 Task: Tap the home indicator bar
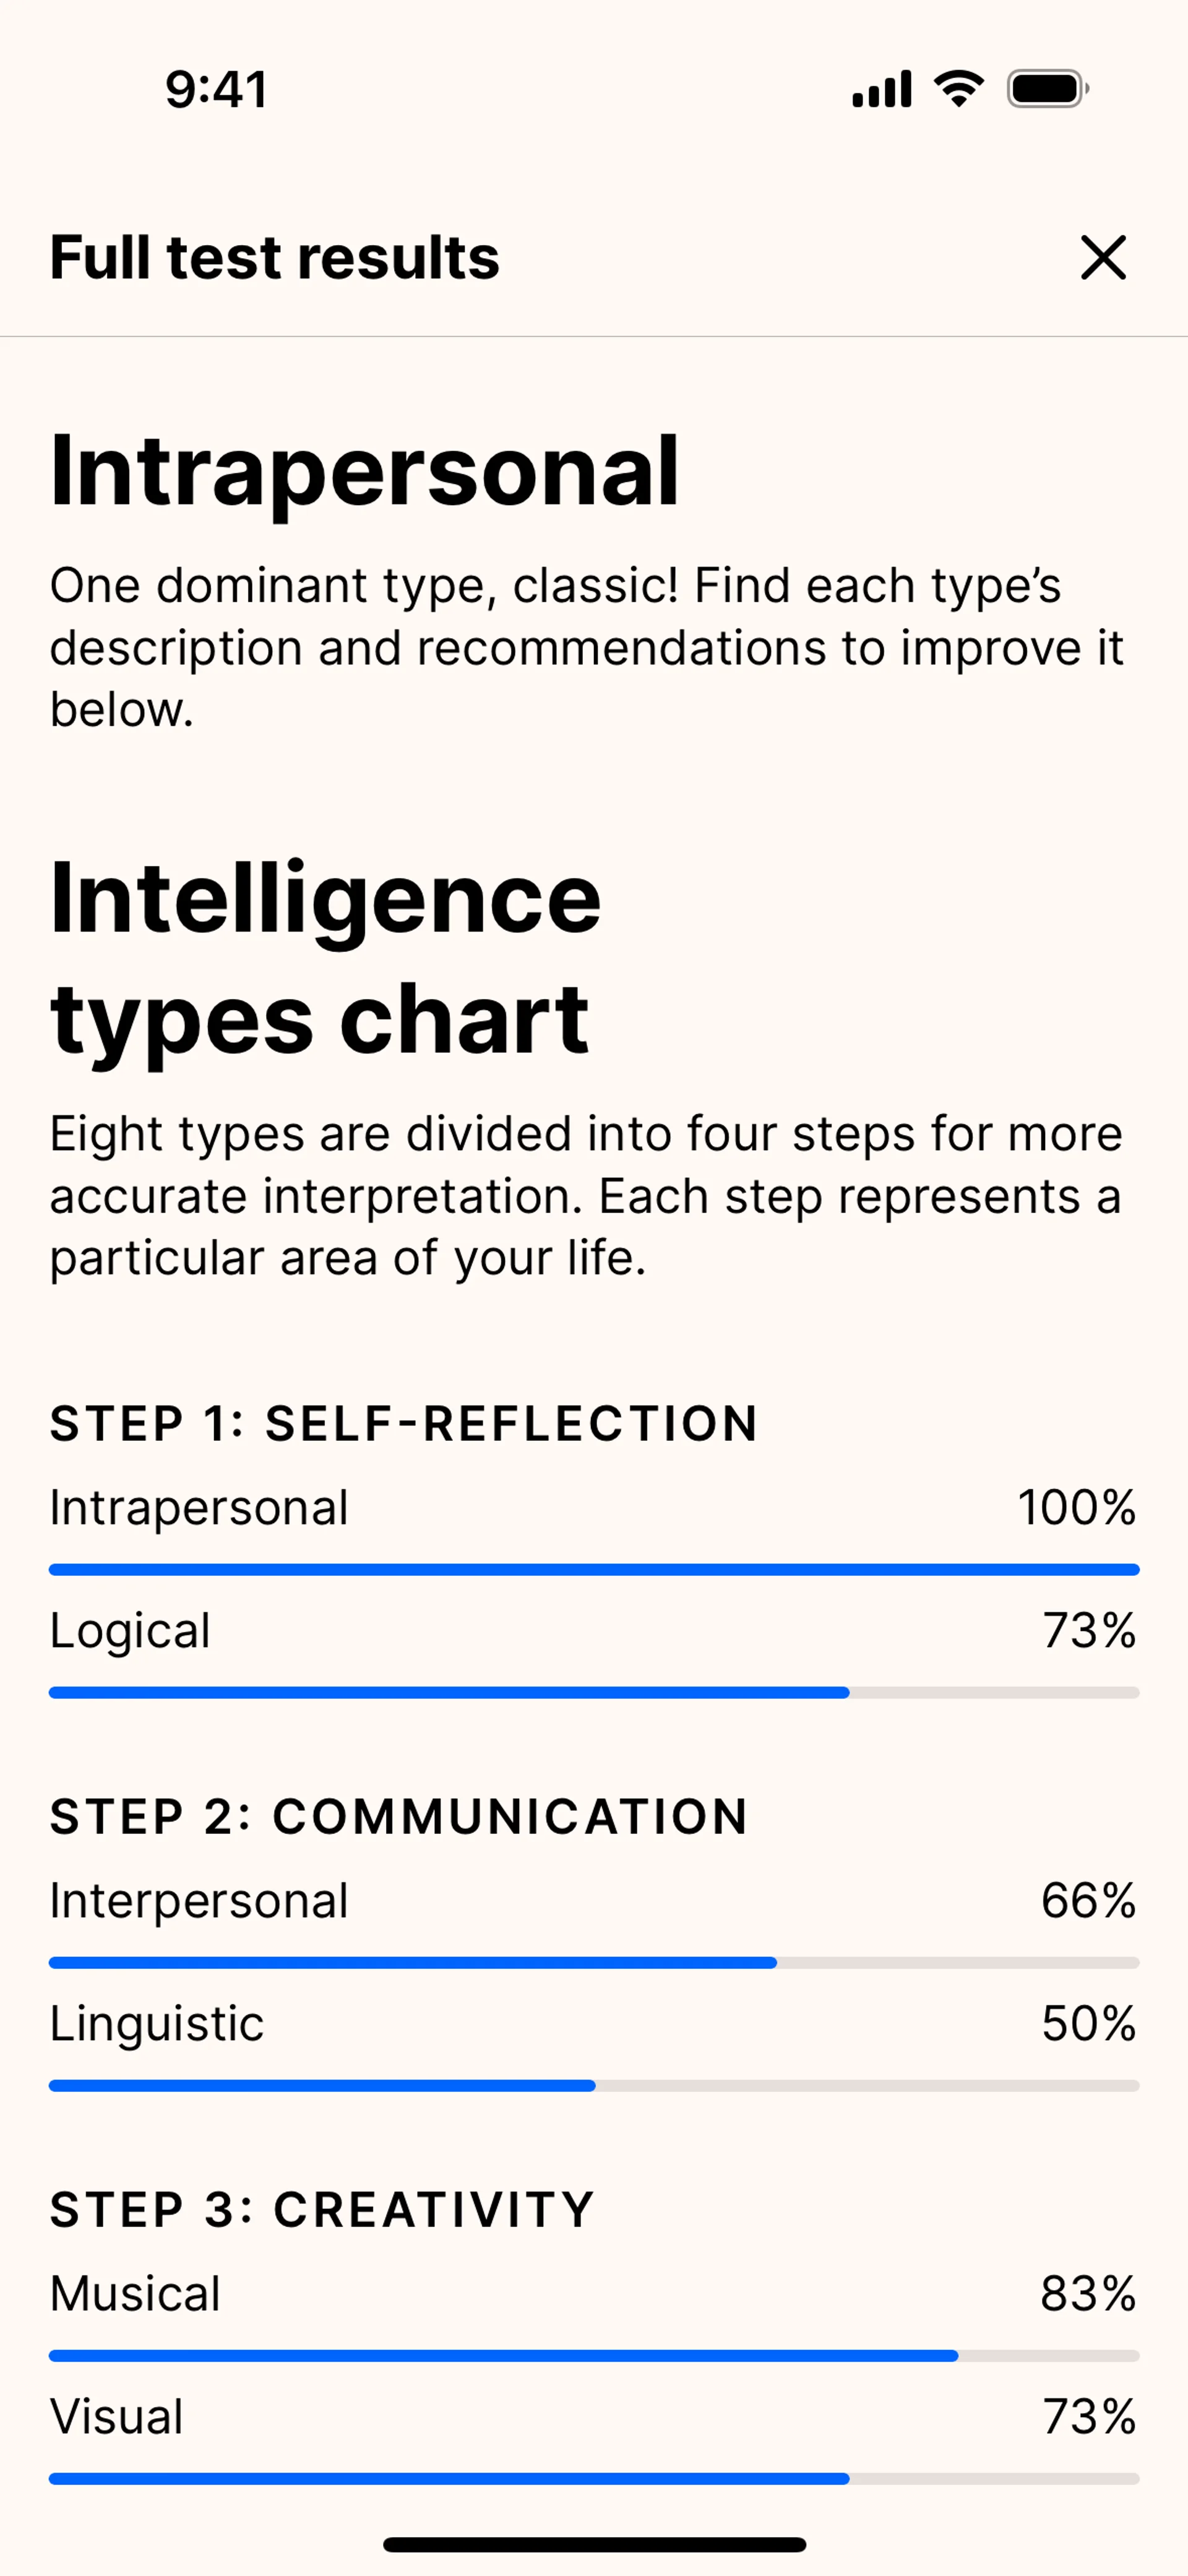pyautogui.click(x=594, y=2544)
